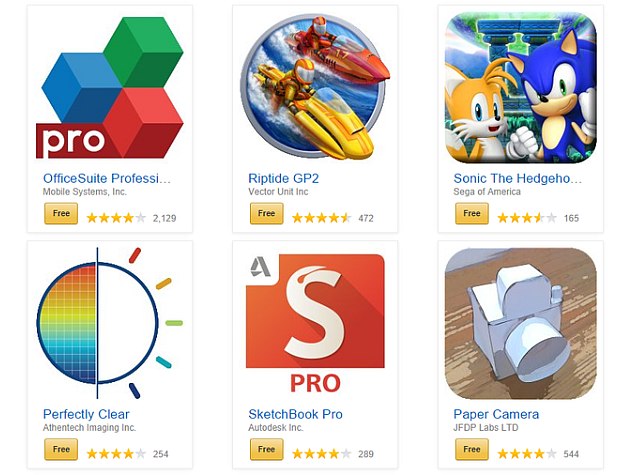Open the SketchBook Pro title link
Screen dimensions: 635x475
point(295,414)
